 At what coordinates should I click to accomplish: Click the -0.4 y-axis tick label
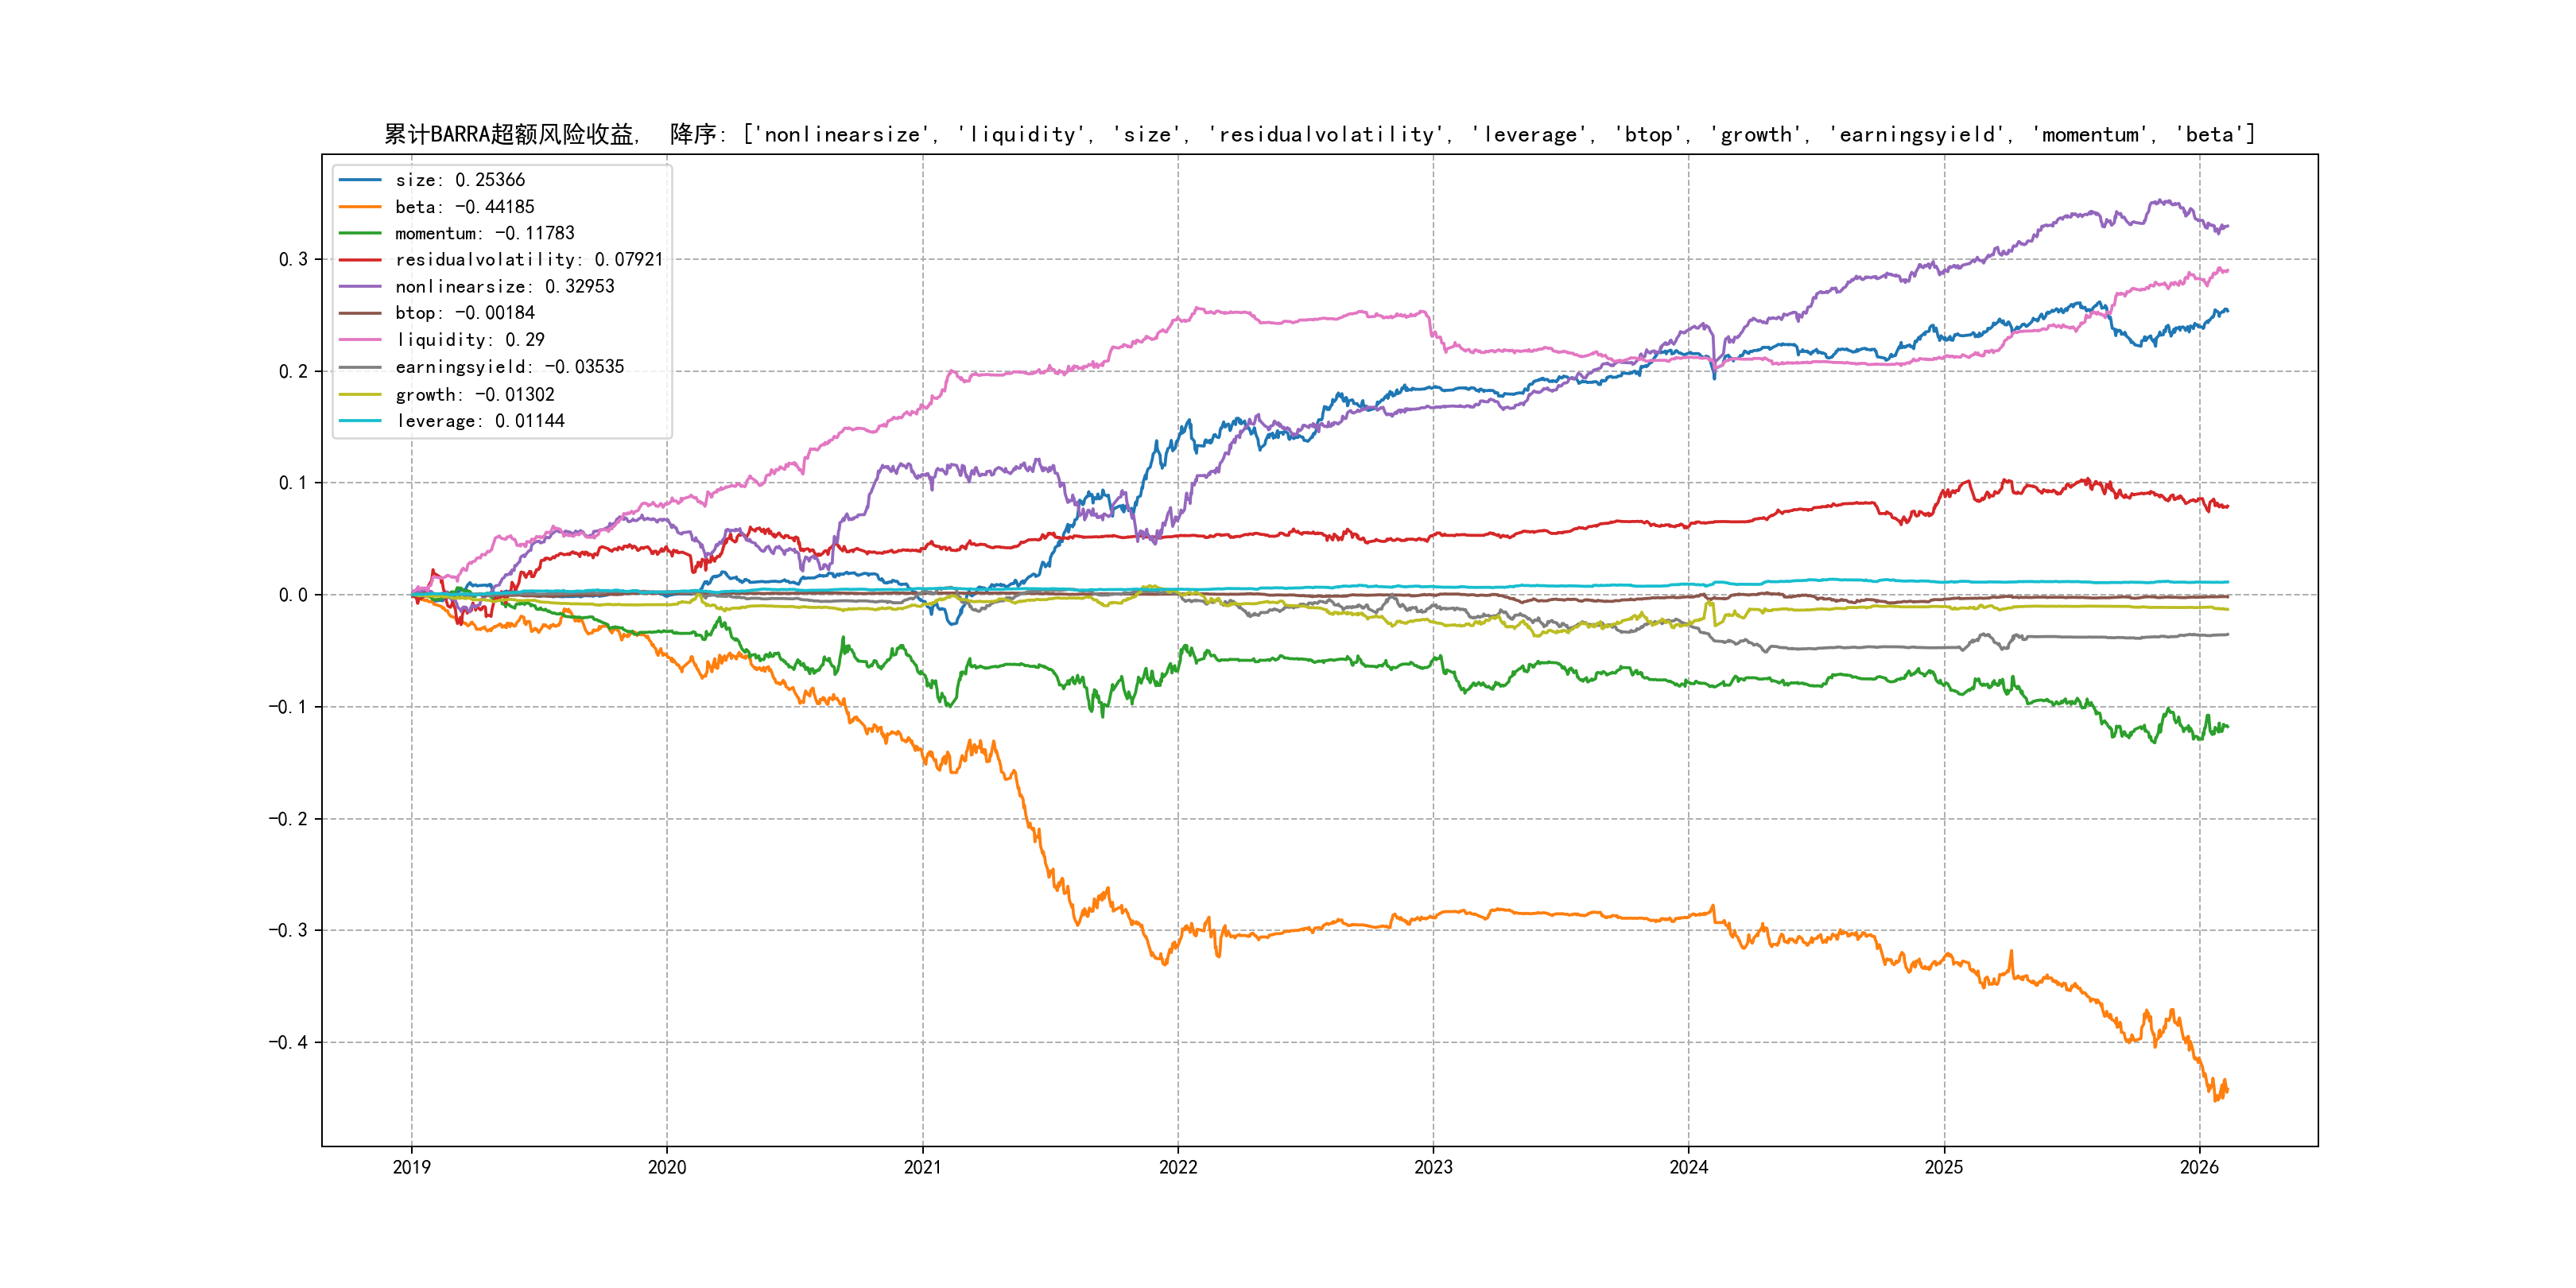288,1042
